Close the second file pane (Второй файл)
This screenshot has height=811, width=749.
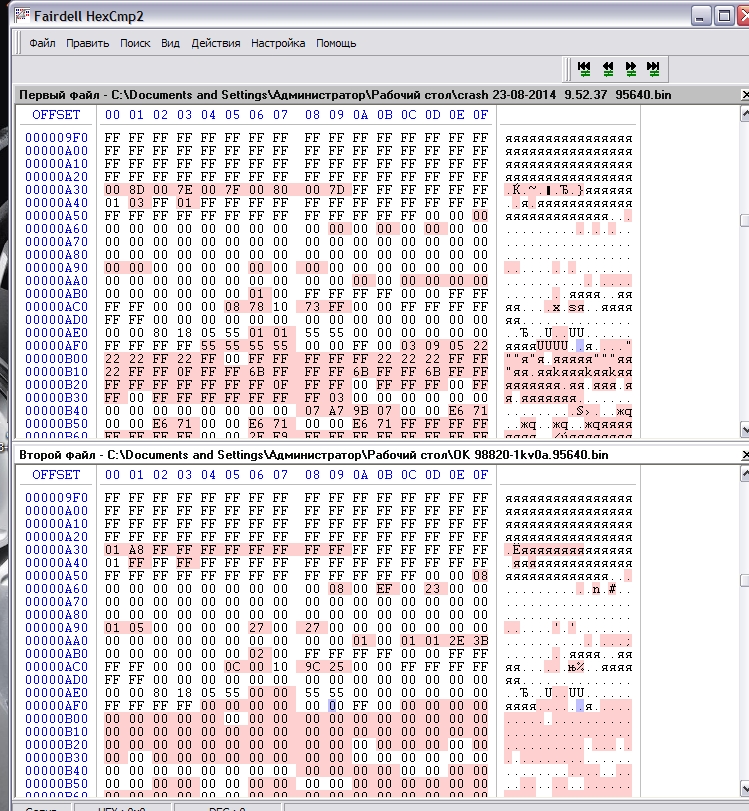(x=745, y=455)
